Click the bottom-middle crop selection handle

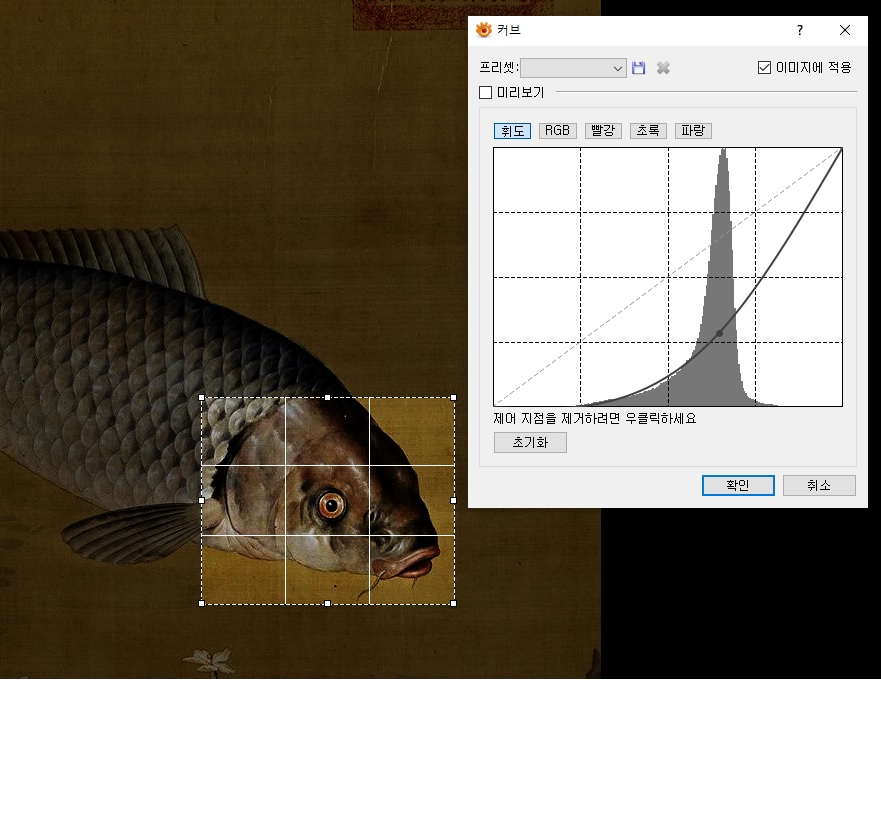coord(328,603)
